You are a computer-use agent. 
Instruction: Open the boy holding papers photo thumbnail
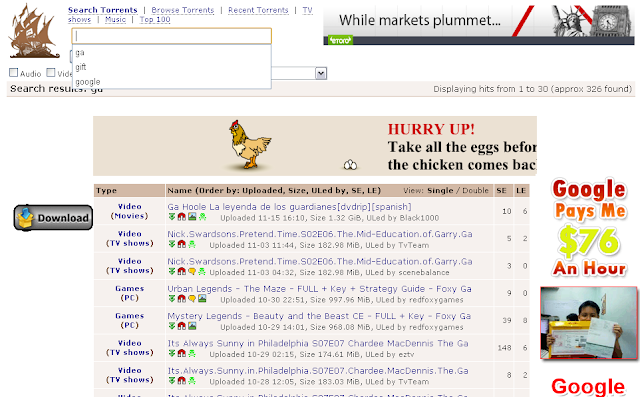click(589, 323)
